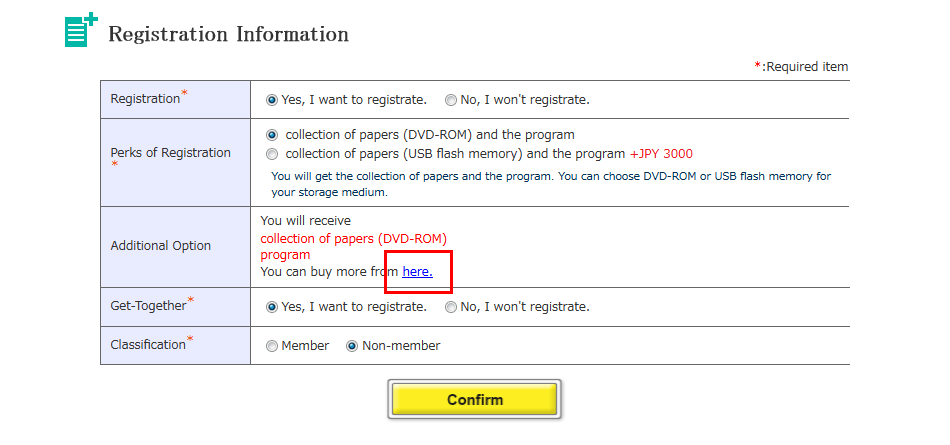Viewport: 950px width, 445px height.
Task: Click the 'Required item' note
Action: click(802, 67)
